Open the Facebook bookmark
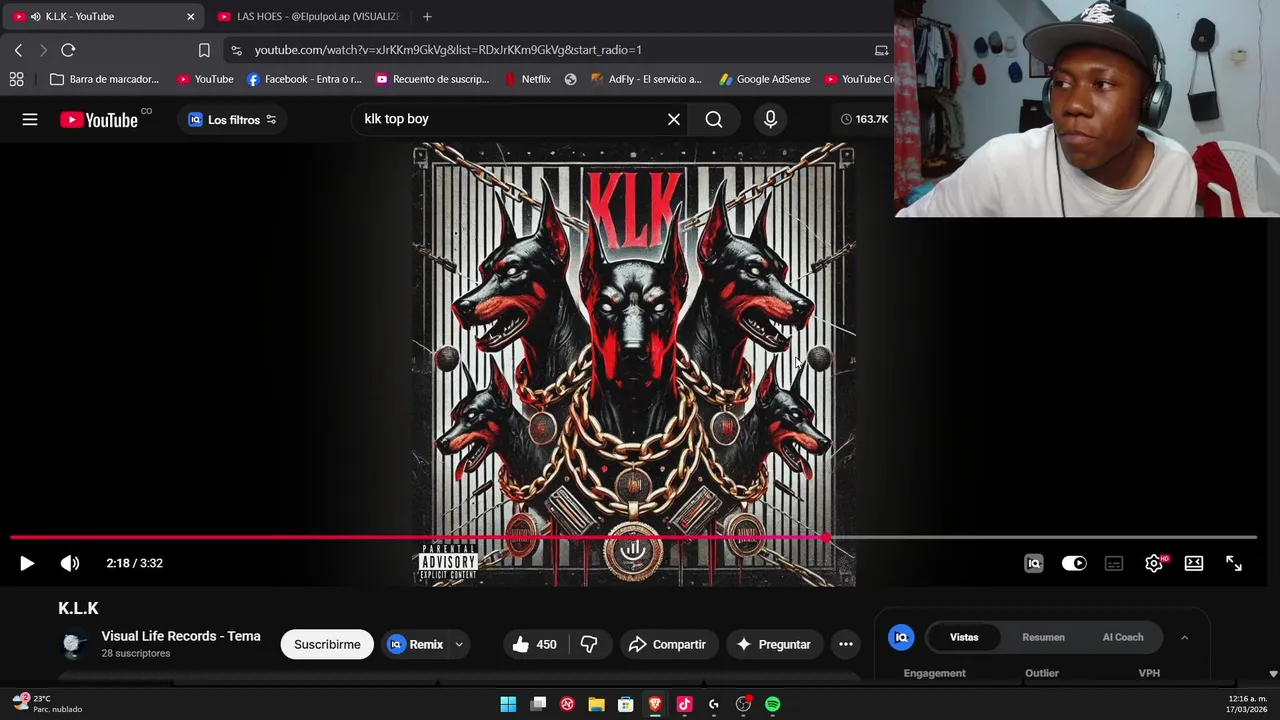This screenshot has width=1280, height=720. pyautogui.click(x=304, y=79)
